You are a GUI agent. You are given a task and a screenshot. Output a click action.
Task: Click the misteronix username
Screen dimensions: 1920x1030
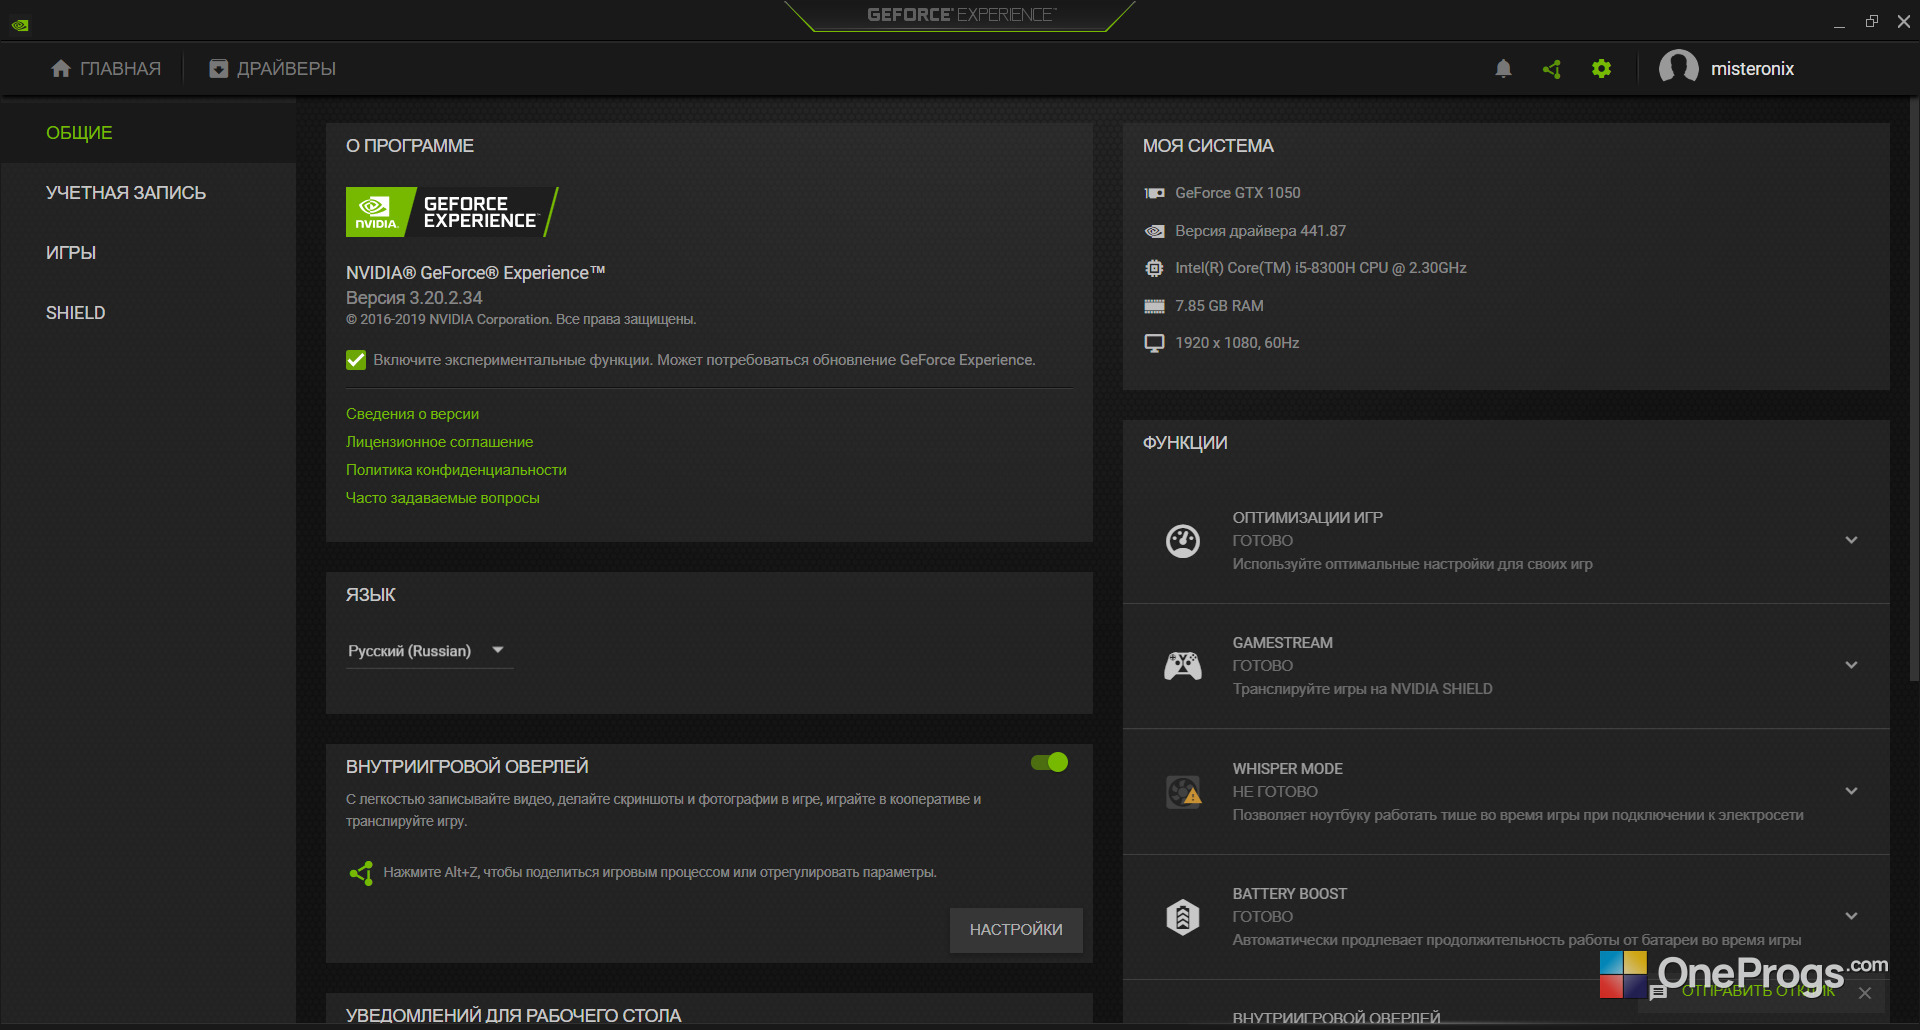coord(1752,69)
